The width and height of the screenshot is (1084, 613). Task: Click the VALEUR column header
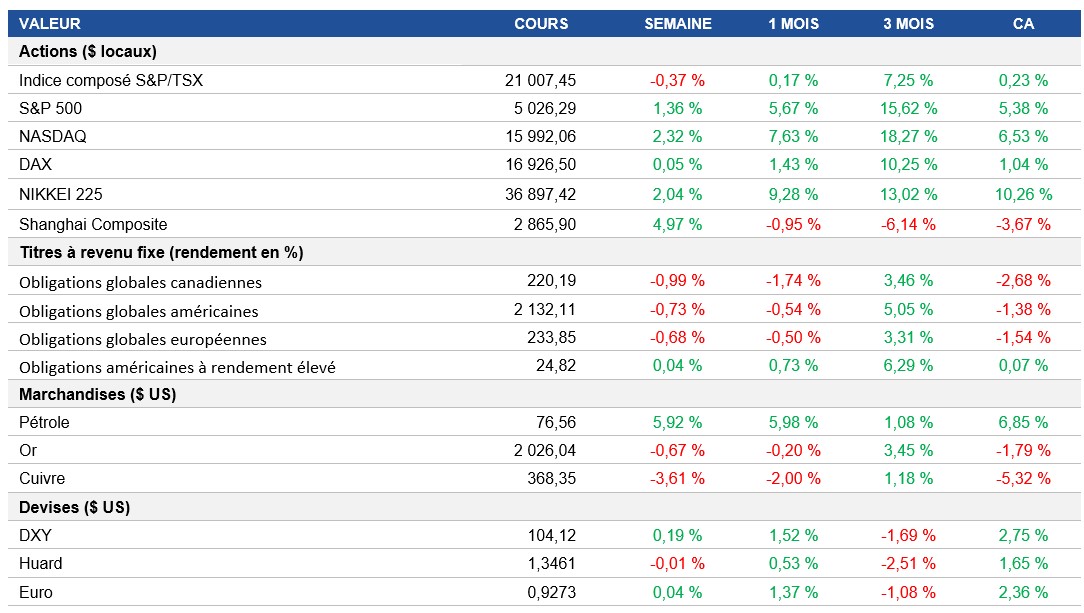pos(50,23)
